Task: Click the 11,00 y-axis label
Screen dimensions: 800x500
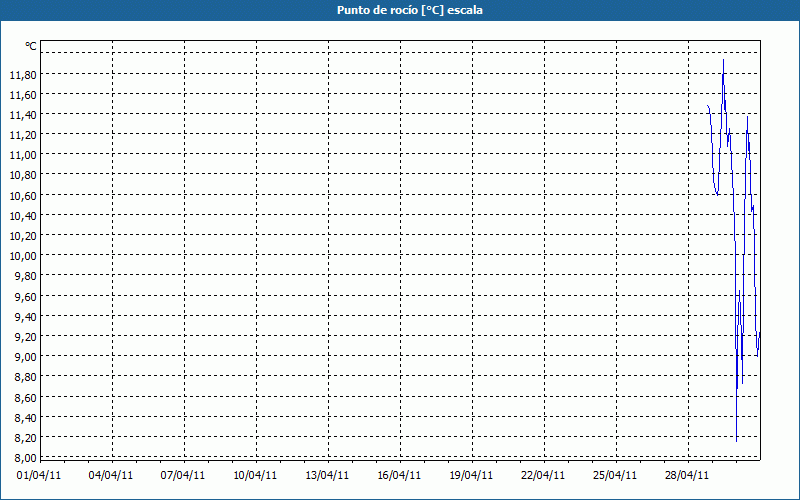Action: coord(23,155)
